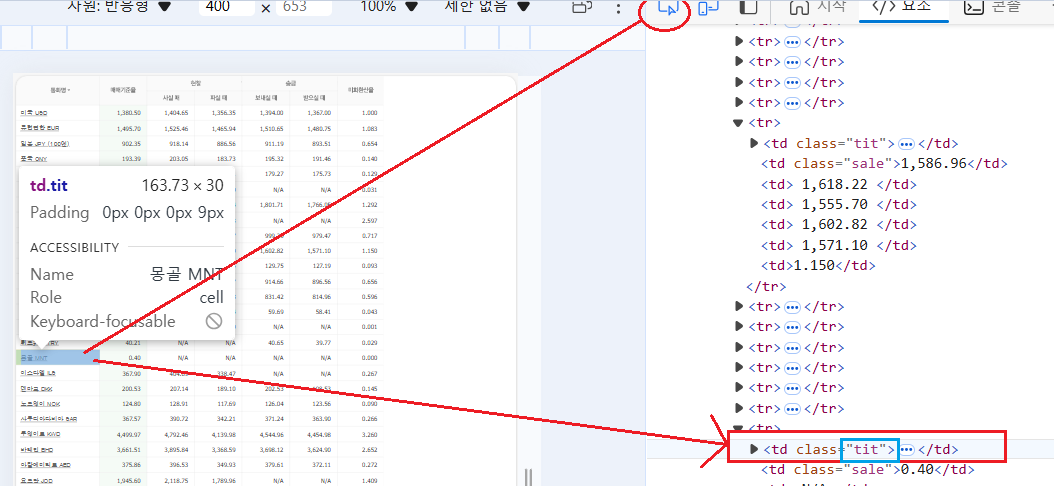The height and width of the screenshot is (486, 1054).
Task: Collapse the tr node containing 1,586.96
Action: pyautogui.click(x=739, y=123)
